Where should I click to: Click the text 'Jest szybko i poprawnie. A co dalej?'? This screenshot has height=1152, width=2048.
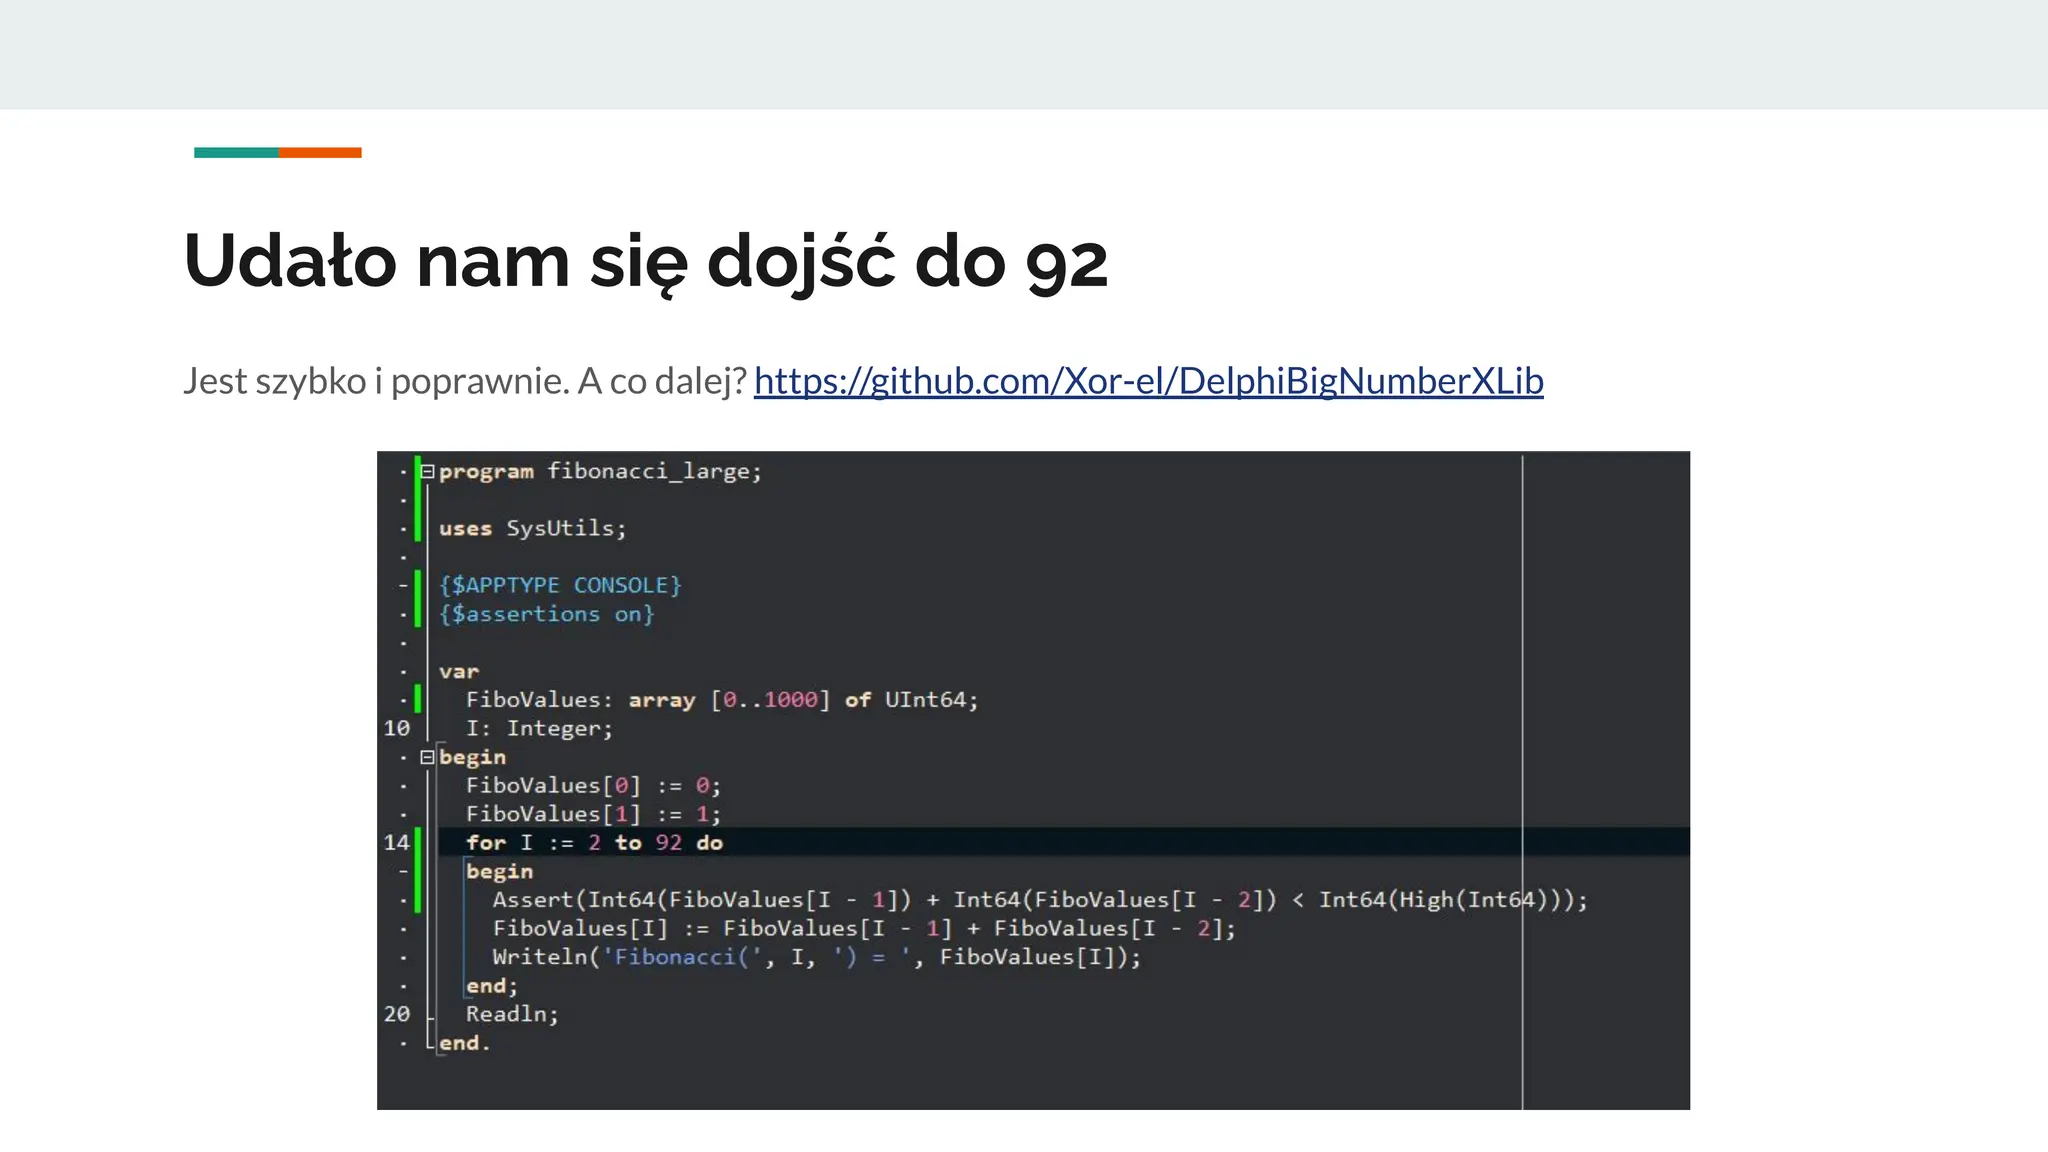465,381
